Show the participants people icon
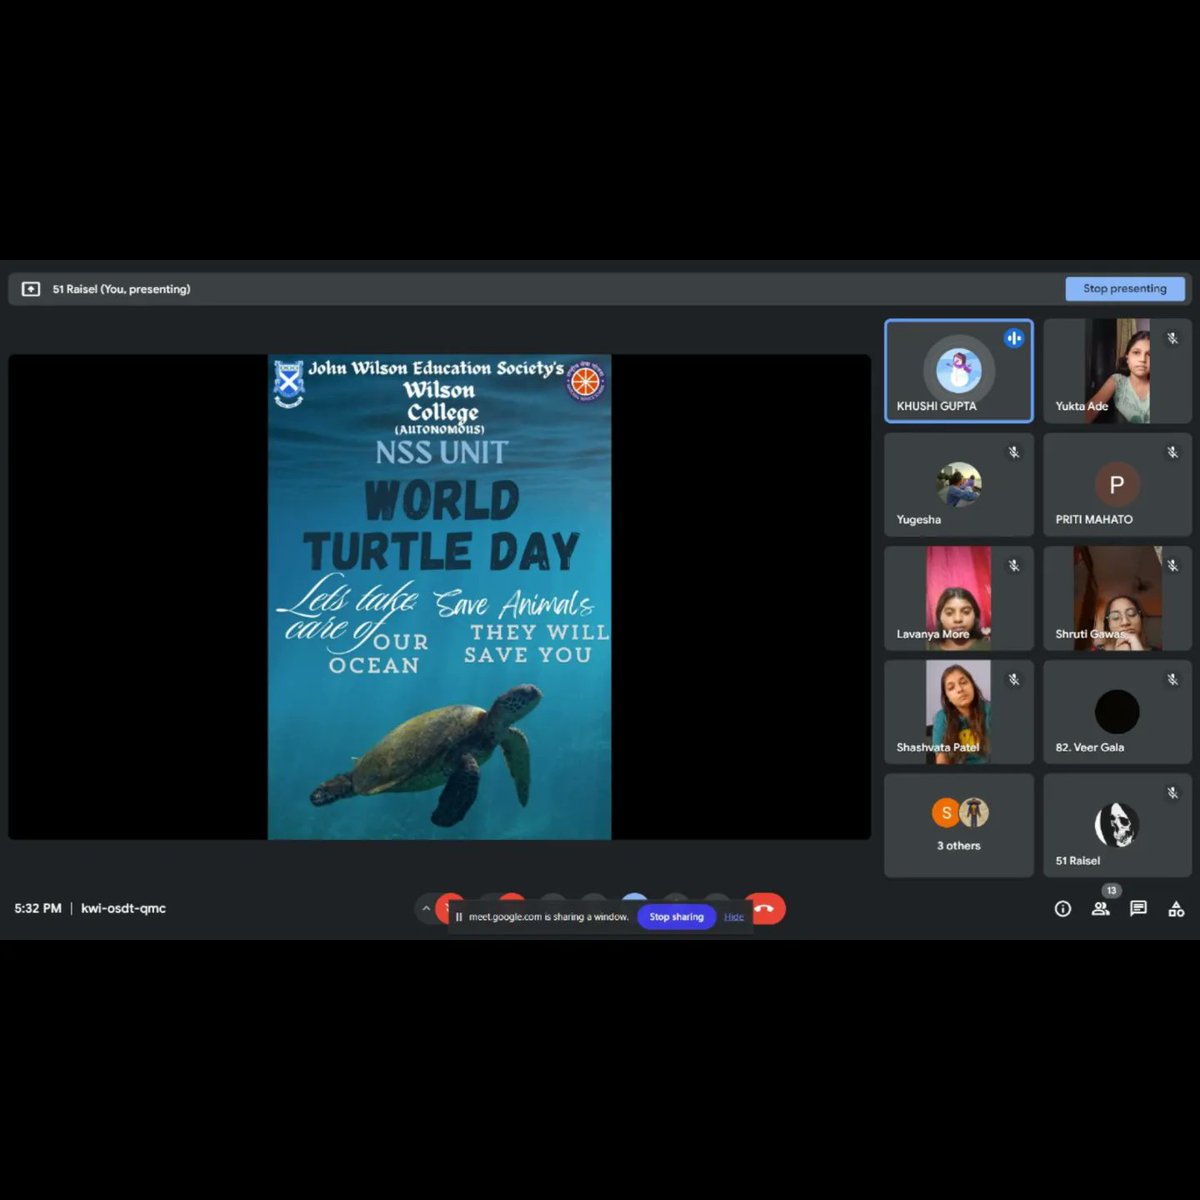The height and width of the screenshot is (1200, 1200). pos(1100,908)
